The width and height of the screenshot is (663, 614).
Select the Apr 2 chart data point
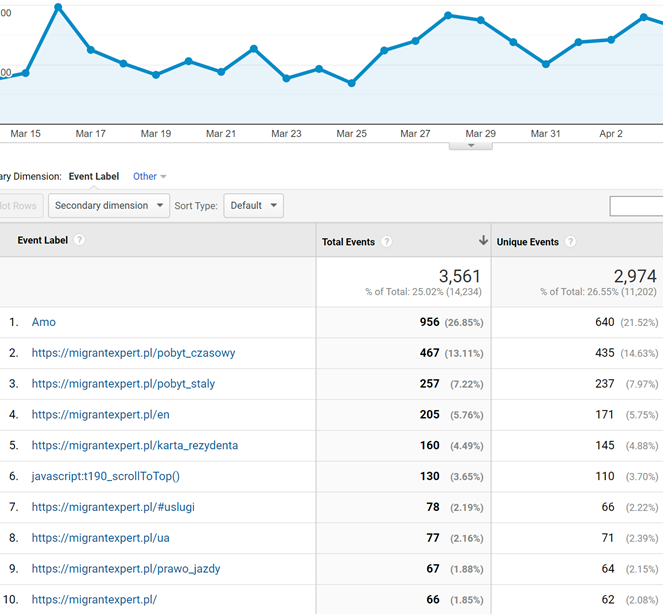pos(611,40)
